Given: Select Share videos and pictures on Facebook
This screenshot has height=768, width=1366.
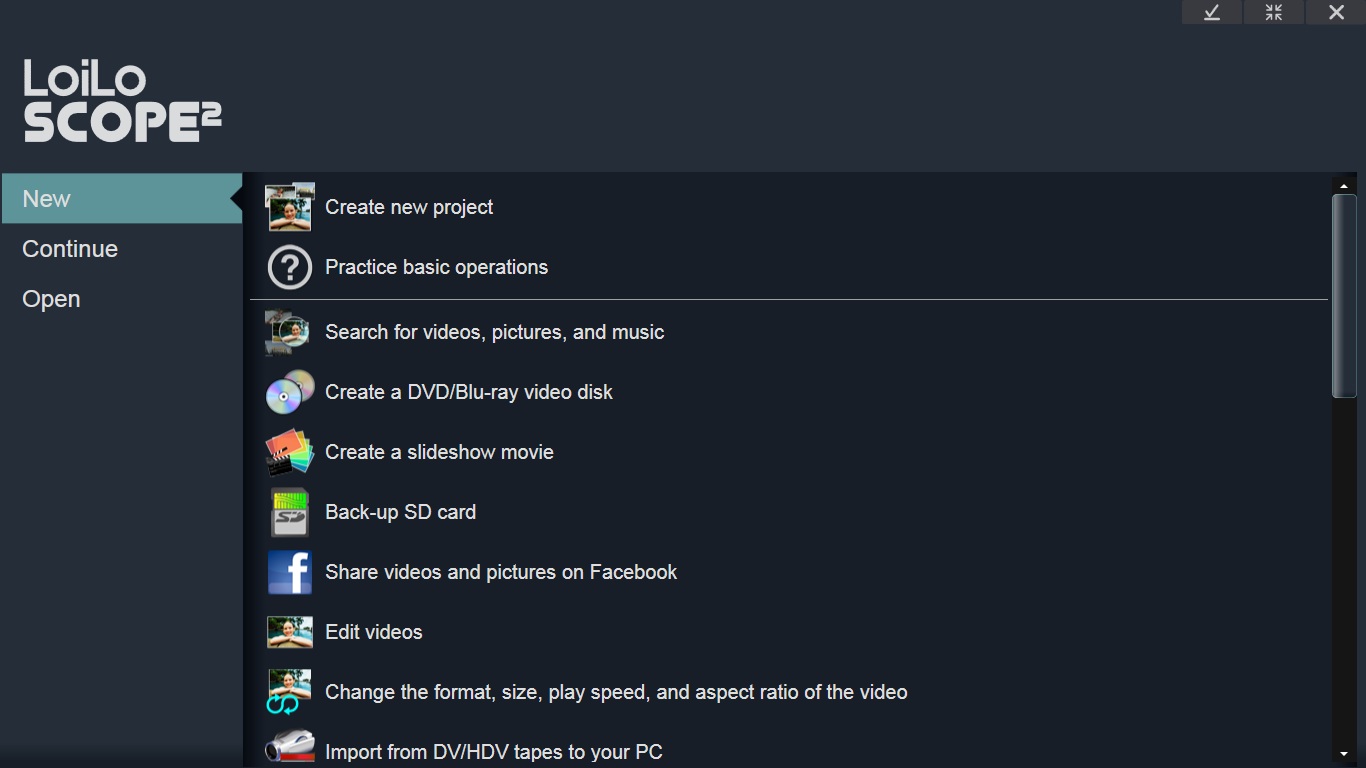Looking at the screenshot, I should tap(501, 572).
